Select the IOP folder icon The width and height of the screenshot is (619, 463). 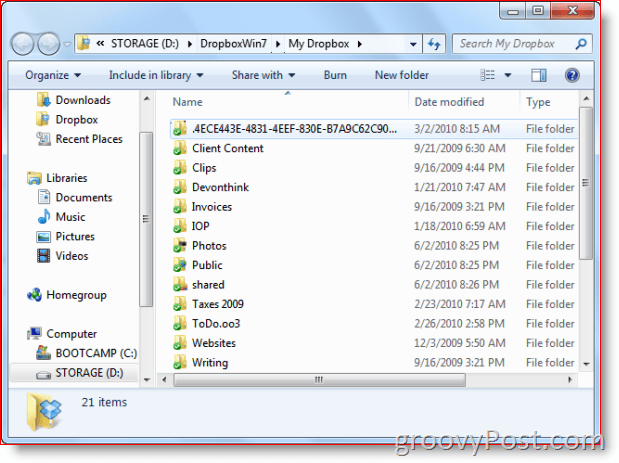coord(180,226)
